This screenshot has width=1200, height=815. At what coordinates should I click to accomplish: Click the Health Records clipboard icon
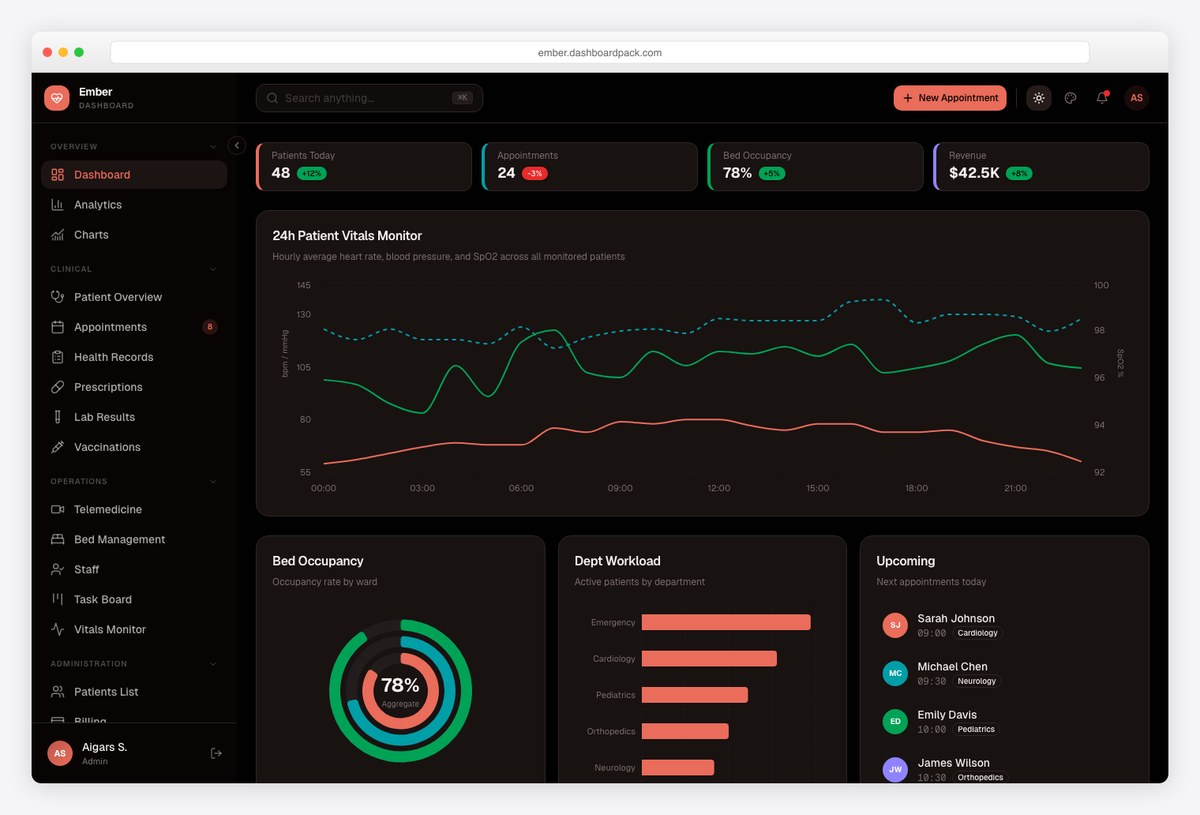click(58, 357)
